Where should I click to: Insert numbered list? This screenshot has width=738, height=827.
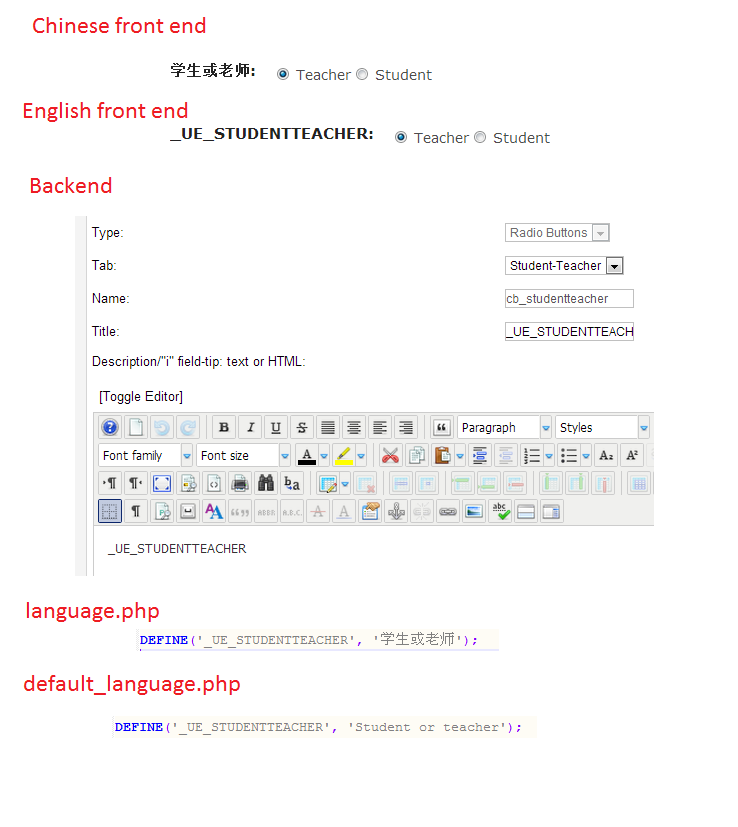pyautogui.click(x=532, y=455)
